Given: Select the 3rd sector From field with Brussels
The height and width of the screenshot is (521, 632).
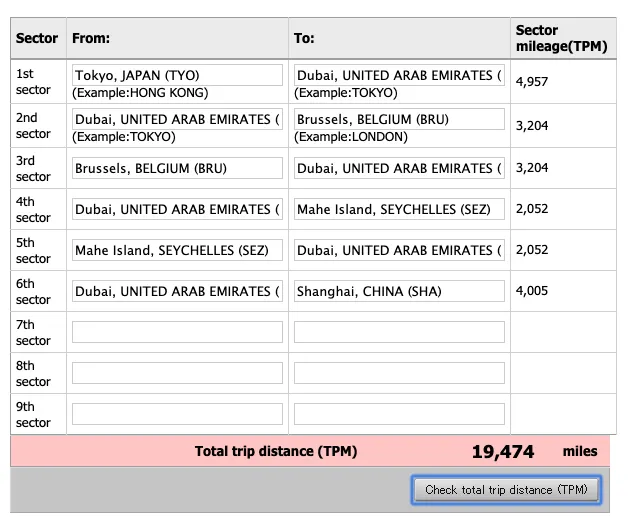Looking at the screenshot, I should pos(177,169).
